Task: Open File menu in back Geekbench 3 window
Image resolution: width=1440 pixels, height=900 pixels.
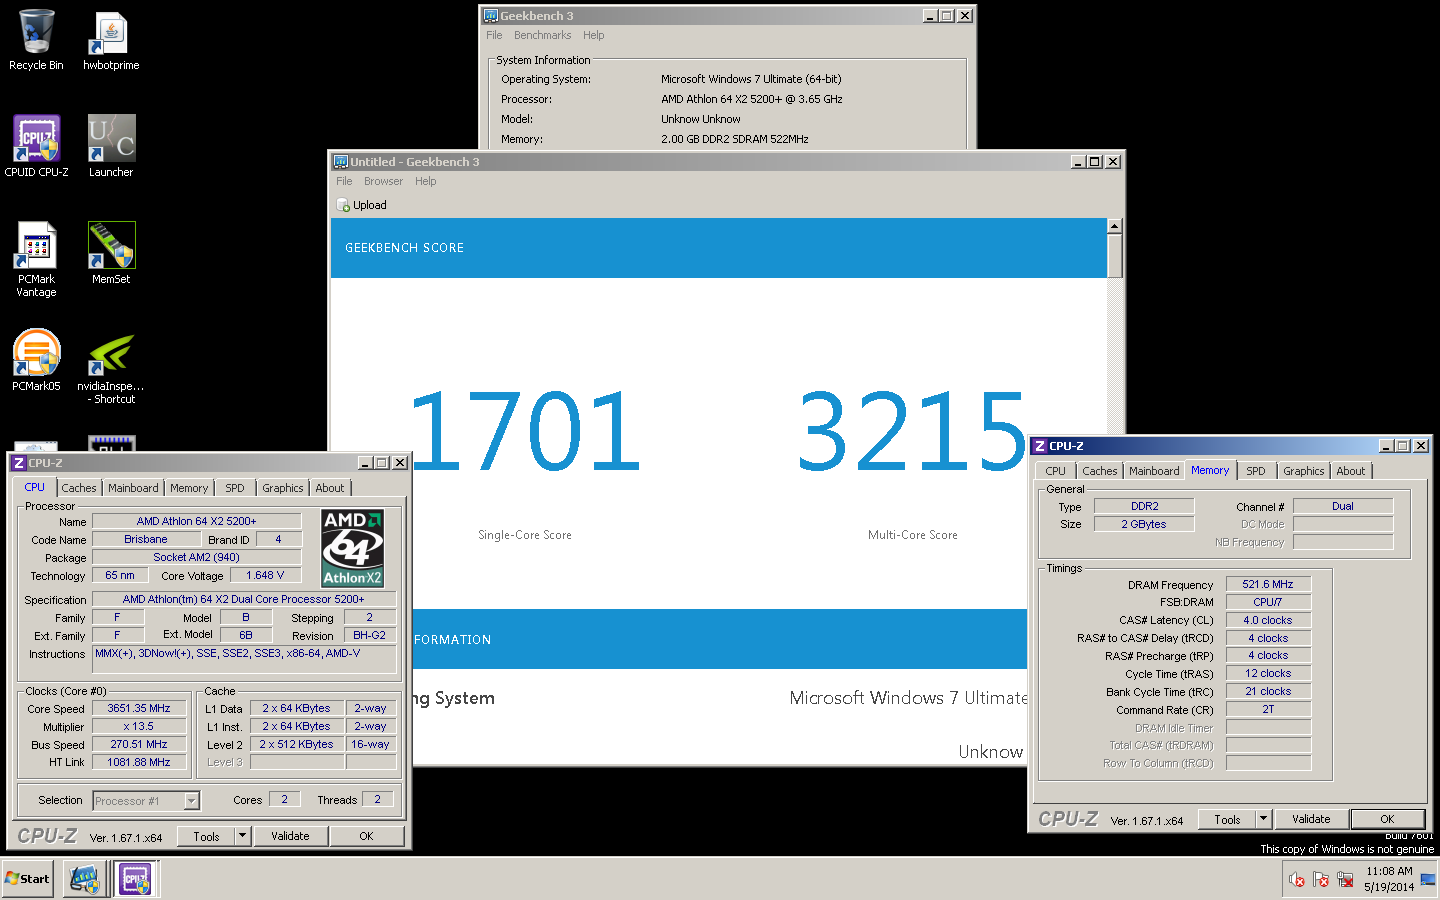Action: [x=494, y=35]
